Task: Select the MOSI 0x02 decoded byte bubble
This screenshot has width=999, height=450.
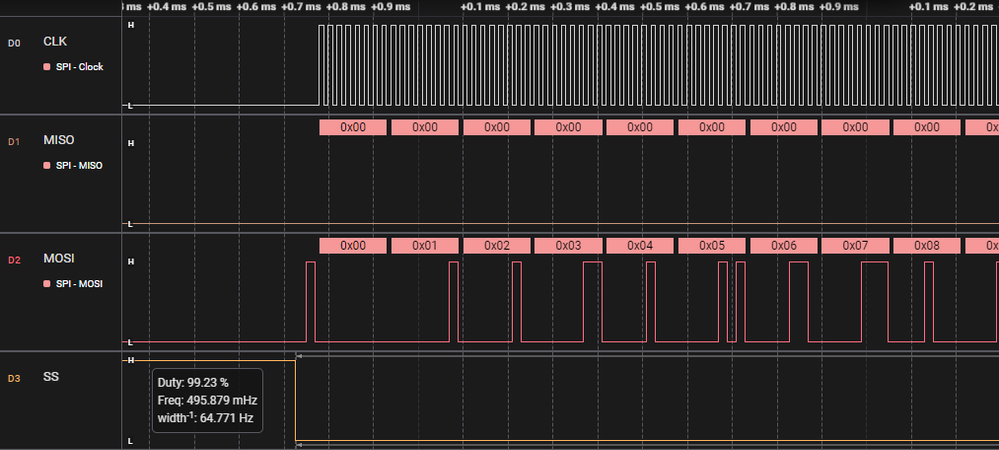Action: click(x=497, y=245)
